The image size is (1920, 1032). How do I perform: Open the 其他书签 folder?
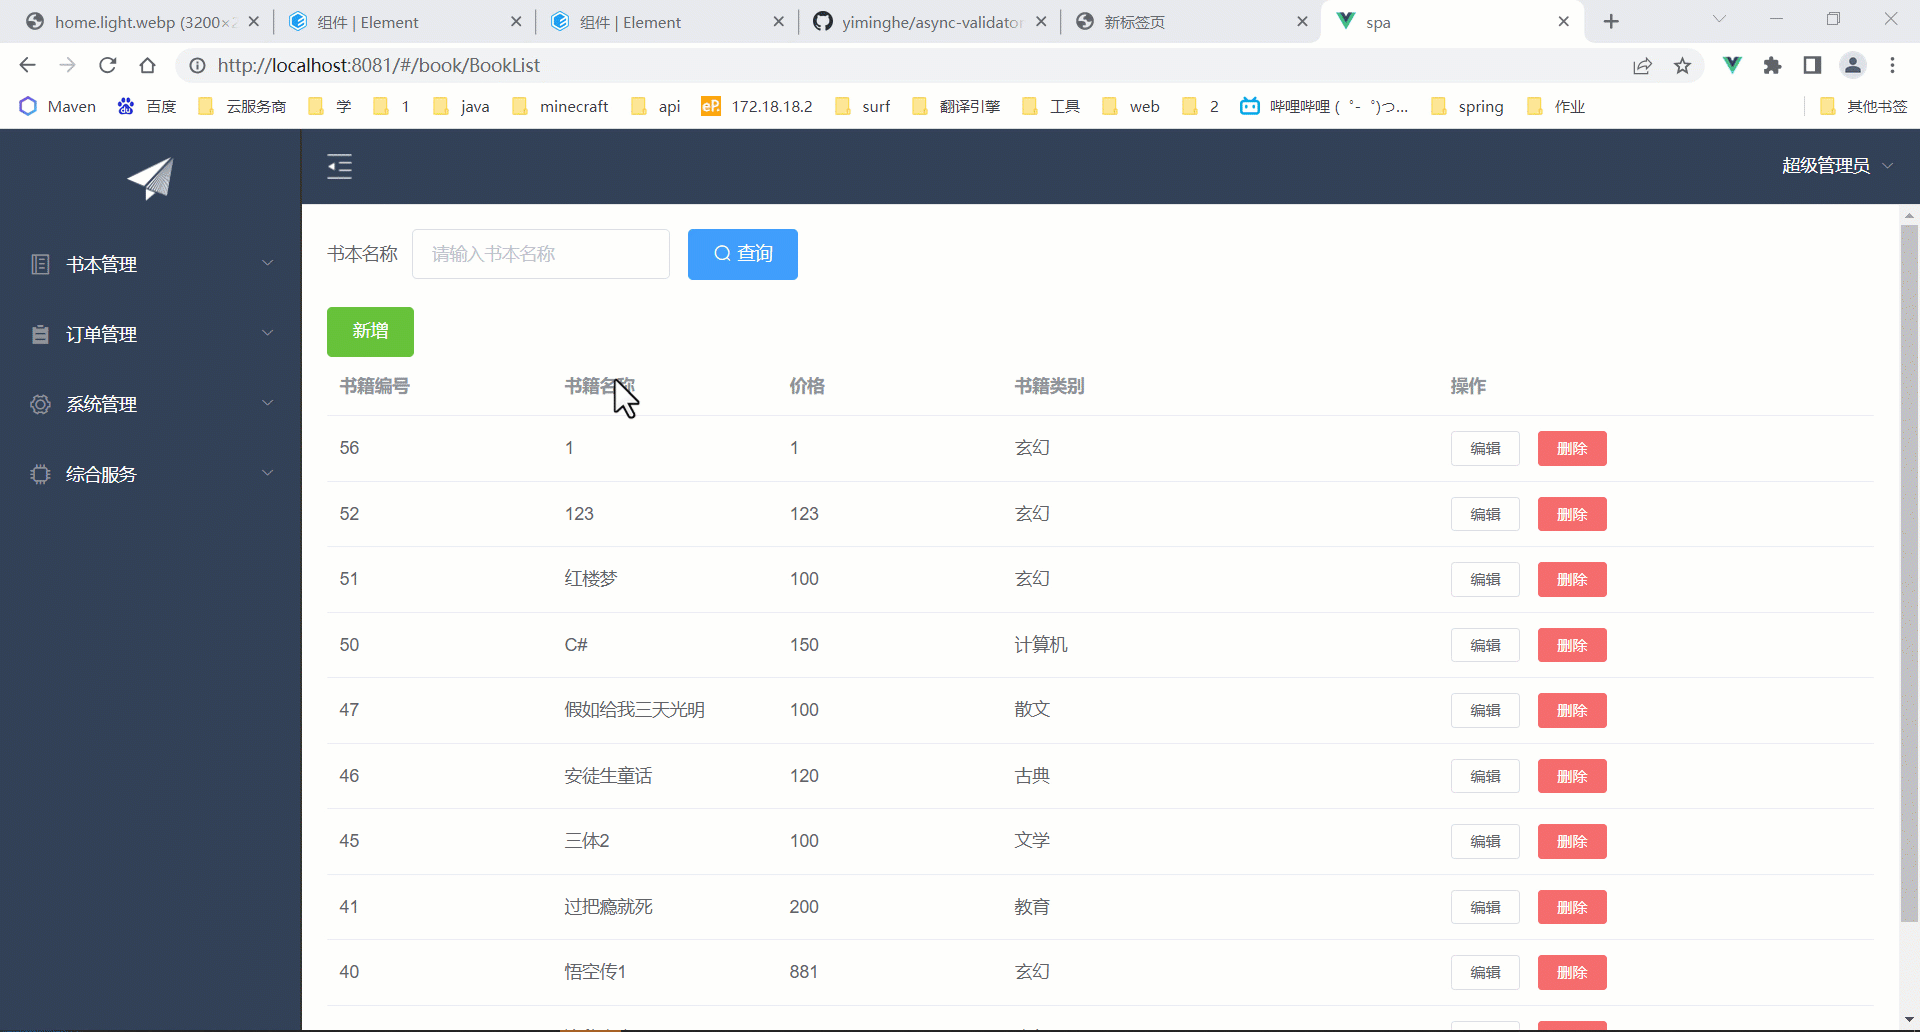click(1863, 106)
